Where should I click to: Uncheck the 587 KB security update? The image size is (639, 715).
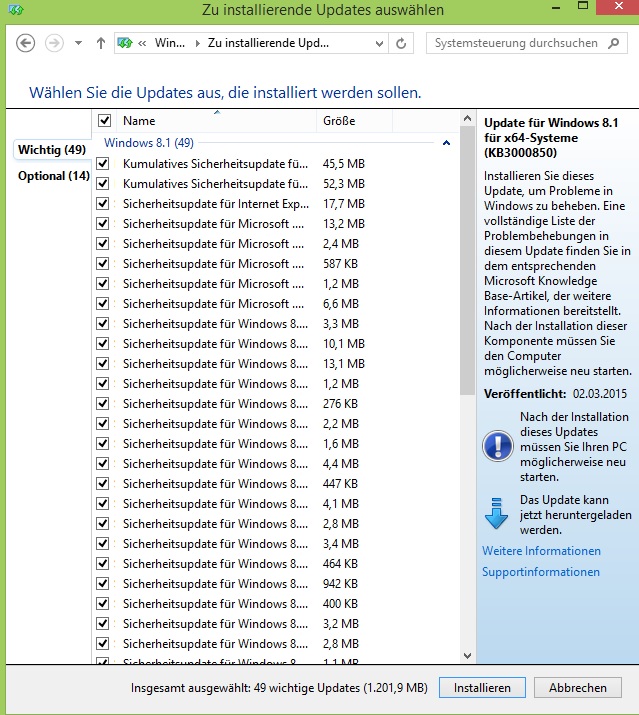tap(103, 264)
